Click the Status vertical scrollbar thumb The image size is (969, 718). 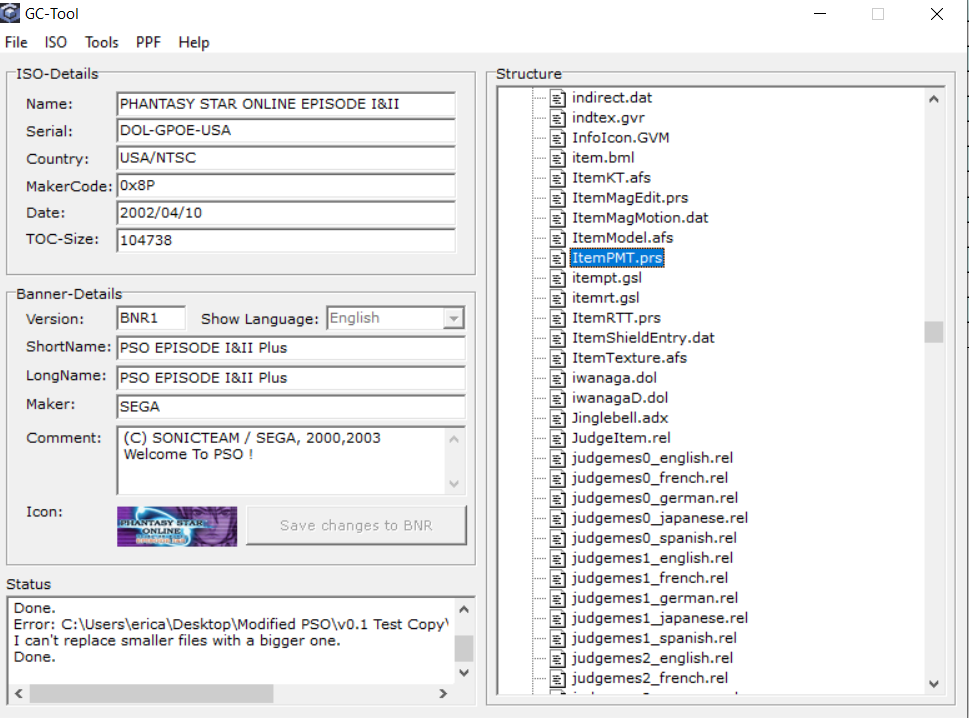click(463, 648)
